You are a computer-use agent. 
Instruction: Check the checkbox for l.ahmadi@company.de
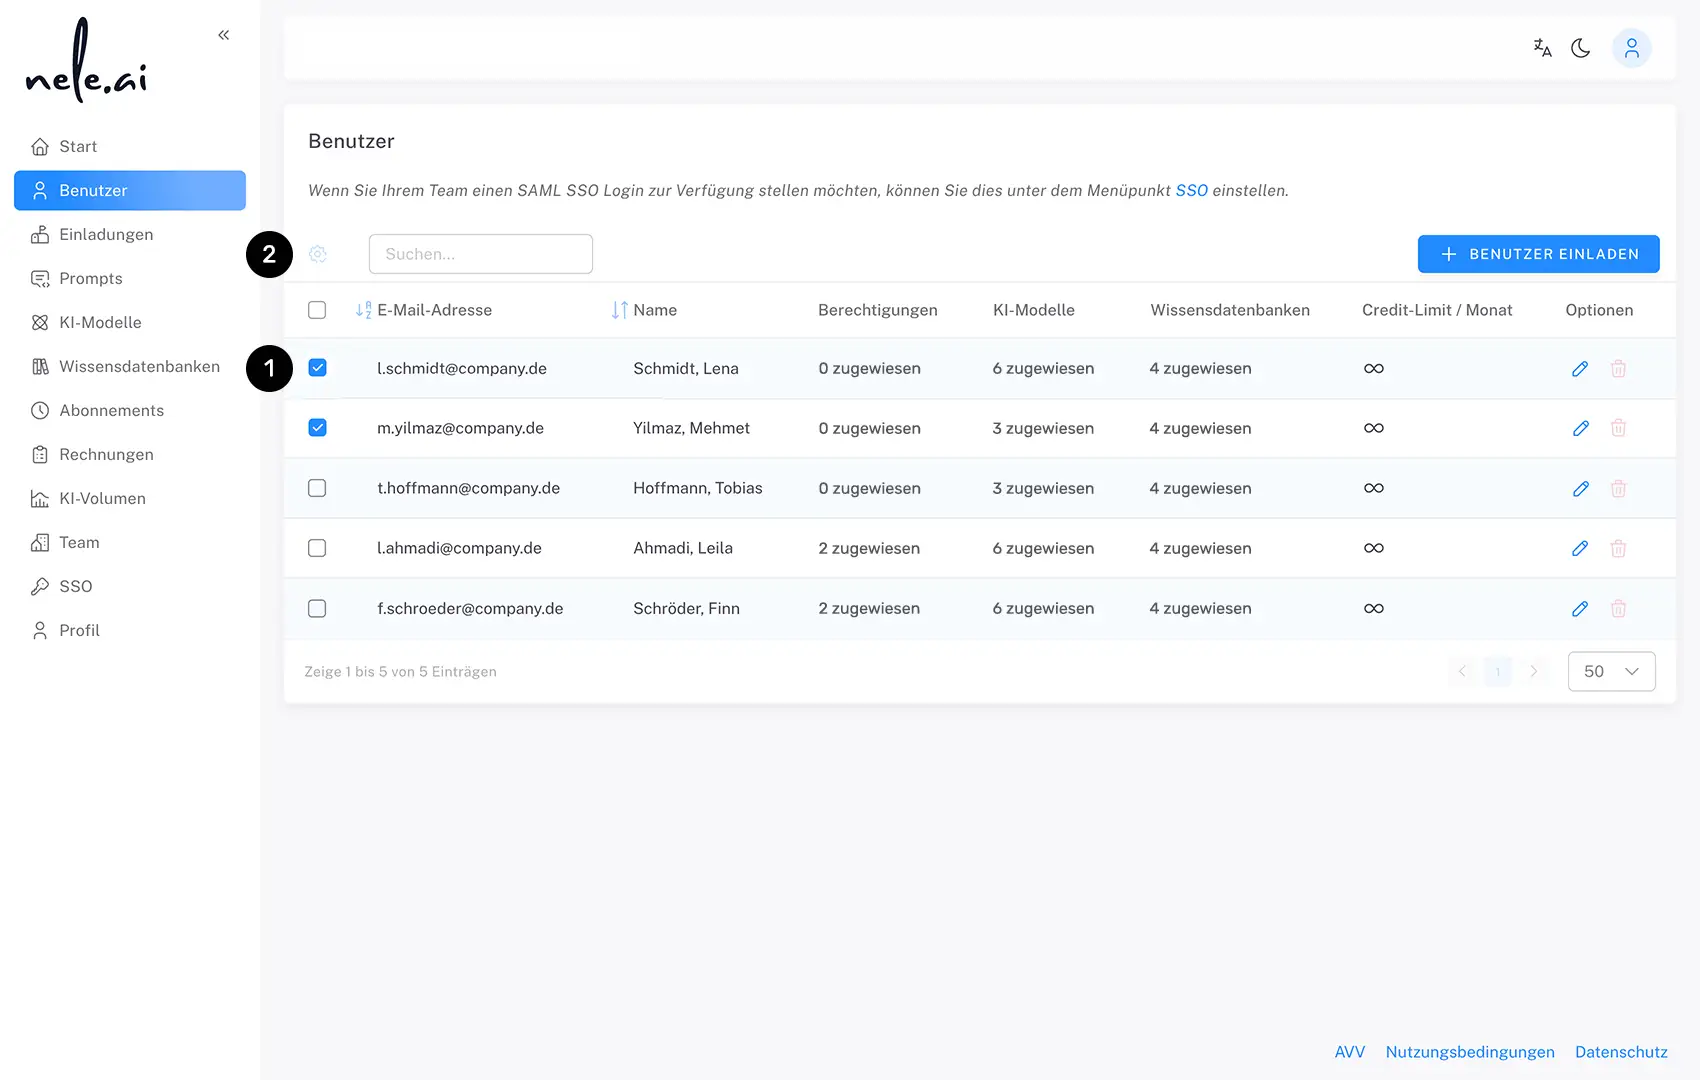[x=317, y=548]
